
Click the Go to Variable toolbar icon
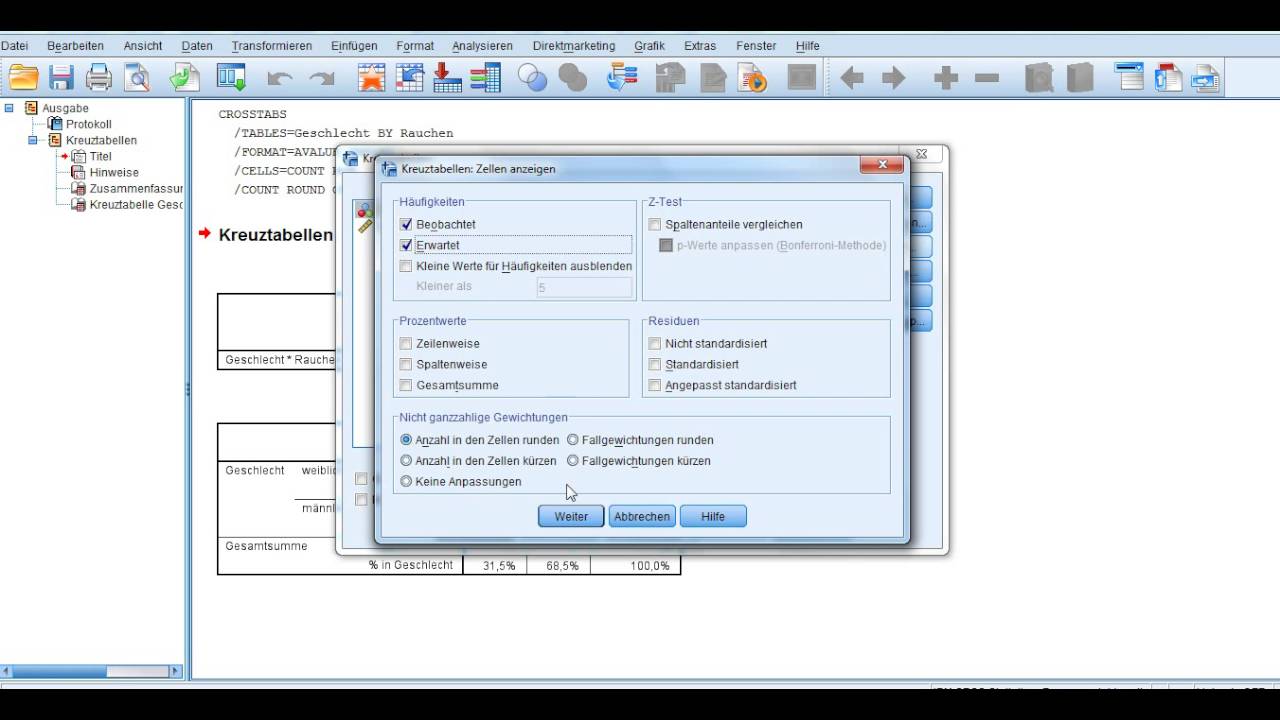pos(447,78)
